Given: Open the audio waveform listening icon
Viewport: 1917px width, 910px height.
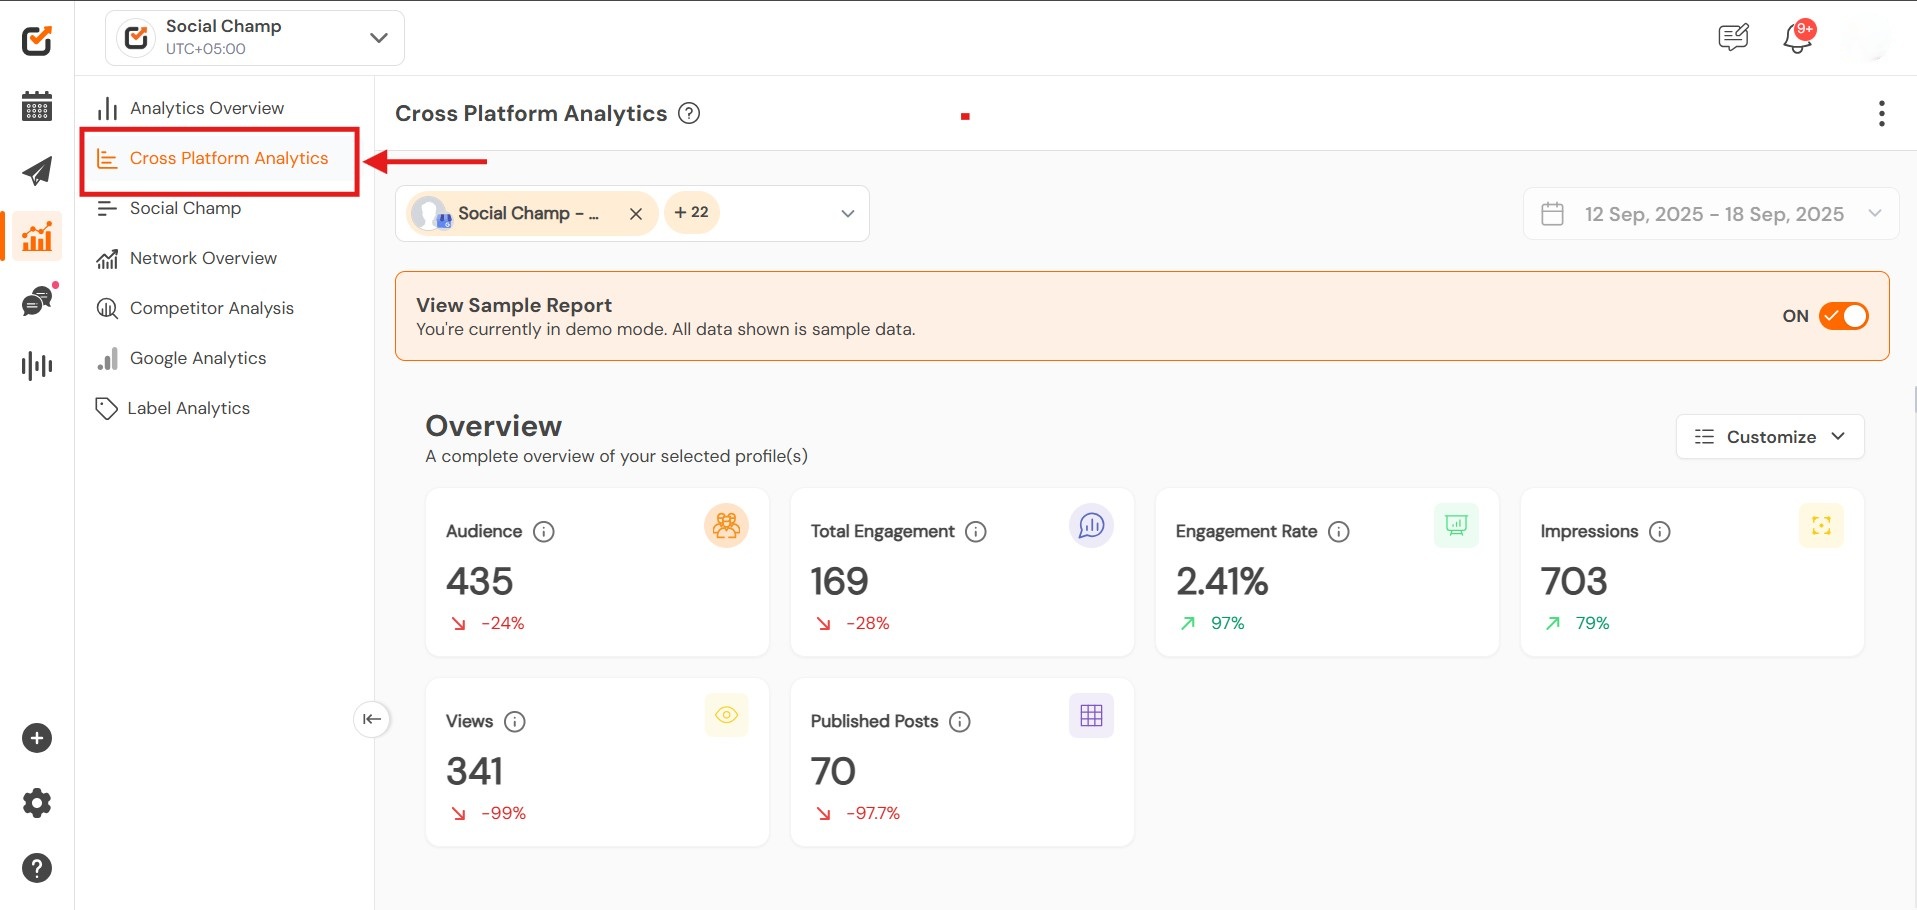Looking at the screenshot, I should point(37,366).
